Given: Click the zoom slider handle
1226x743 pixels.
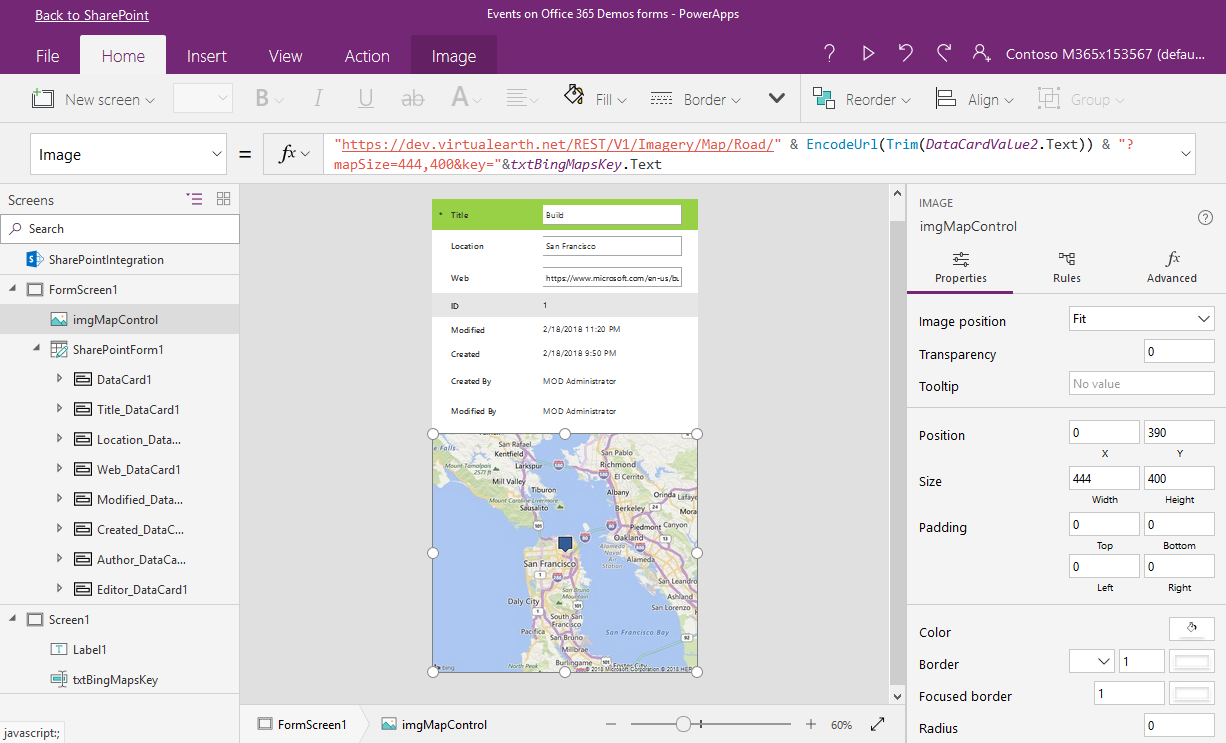Looking at the screenshot, I should coord(683,724).
